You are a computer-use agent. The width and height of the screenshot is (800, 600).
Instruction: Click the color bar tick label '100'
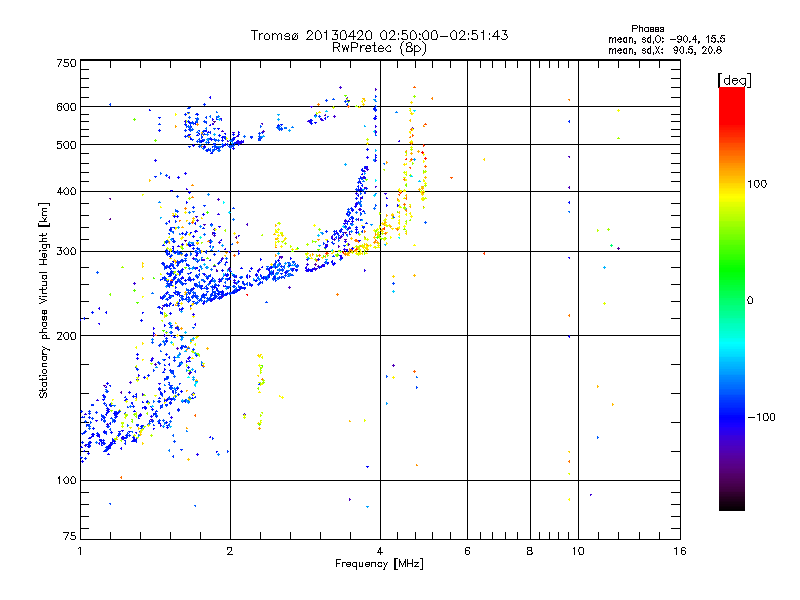(x=757, y=184)
